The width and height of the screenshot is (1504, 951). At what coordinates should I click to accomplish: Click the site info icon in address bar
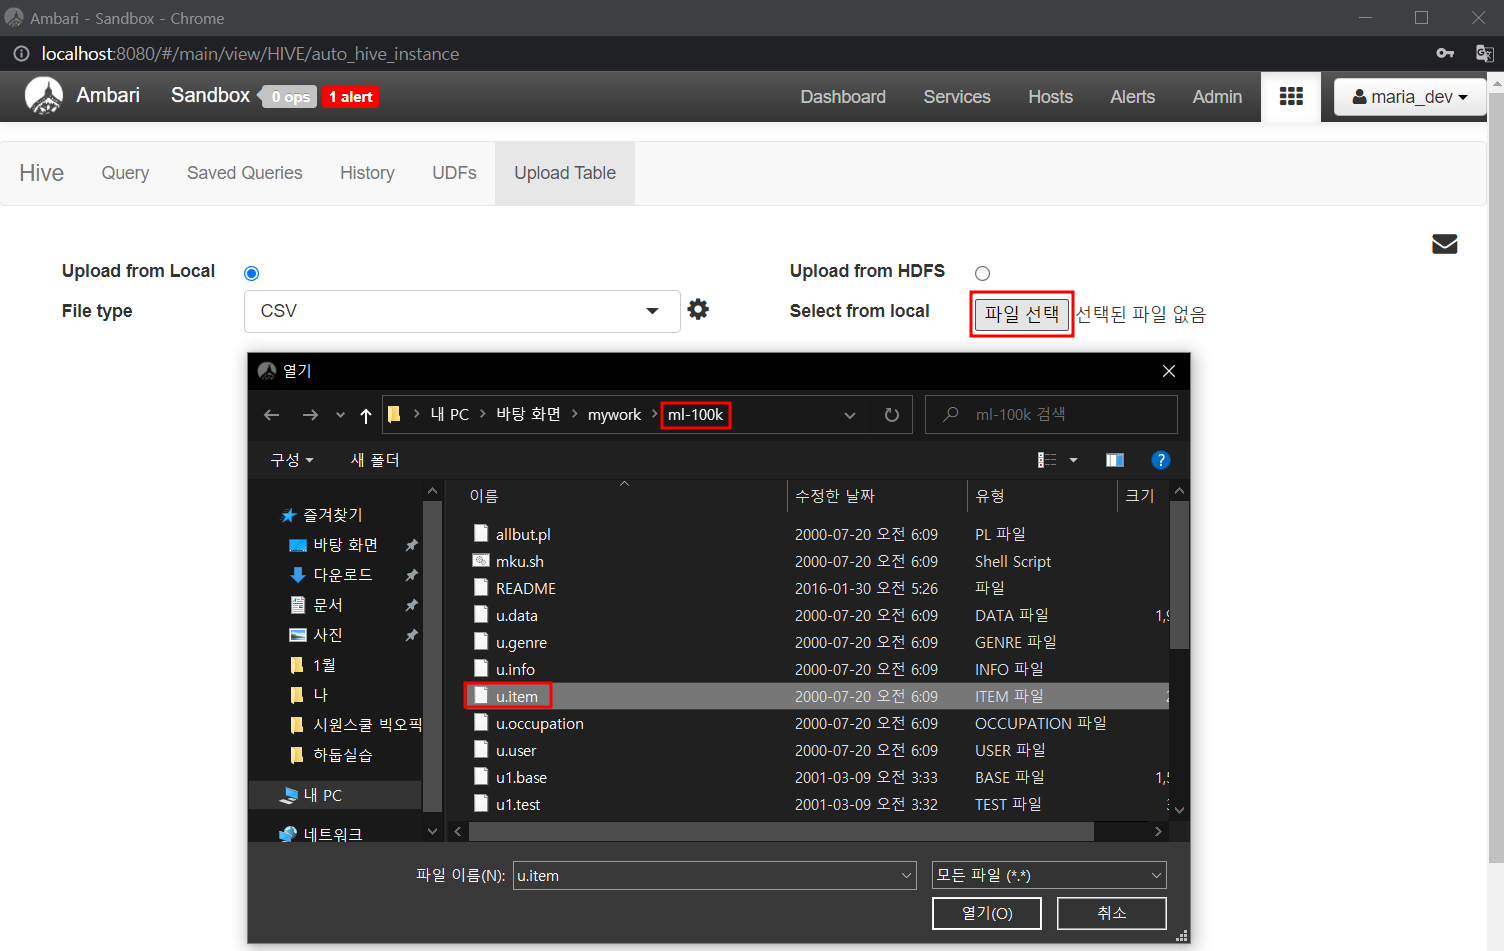tap(21, 54)
